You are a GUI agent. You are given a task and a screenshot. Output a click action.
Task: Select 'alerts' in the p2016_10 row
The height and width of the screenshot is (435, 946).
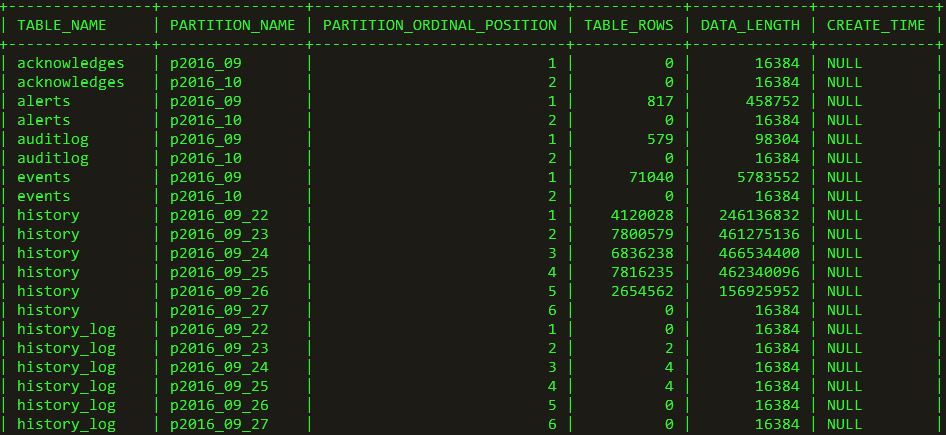[x=43, y=120]
